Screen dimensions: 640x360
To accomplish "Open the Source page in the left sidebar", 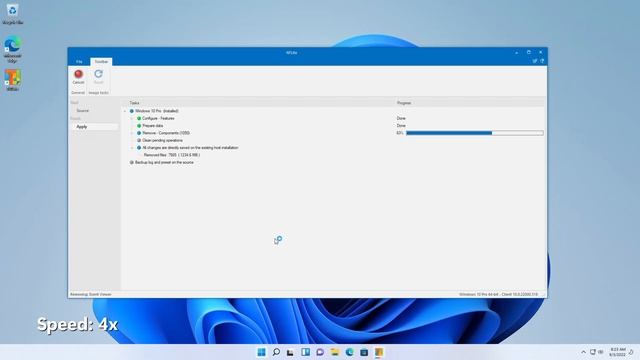I will click(82, 111).
